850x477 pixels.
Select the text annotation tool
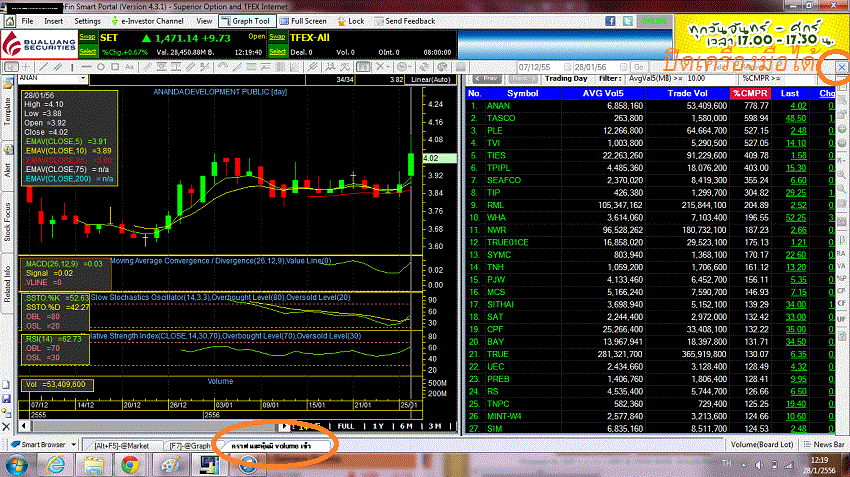[129, 67]
